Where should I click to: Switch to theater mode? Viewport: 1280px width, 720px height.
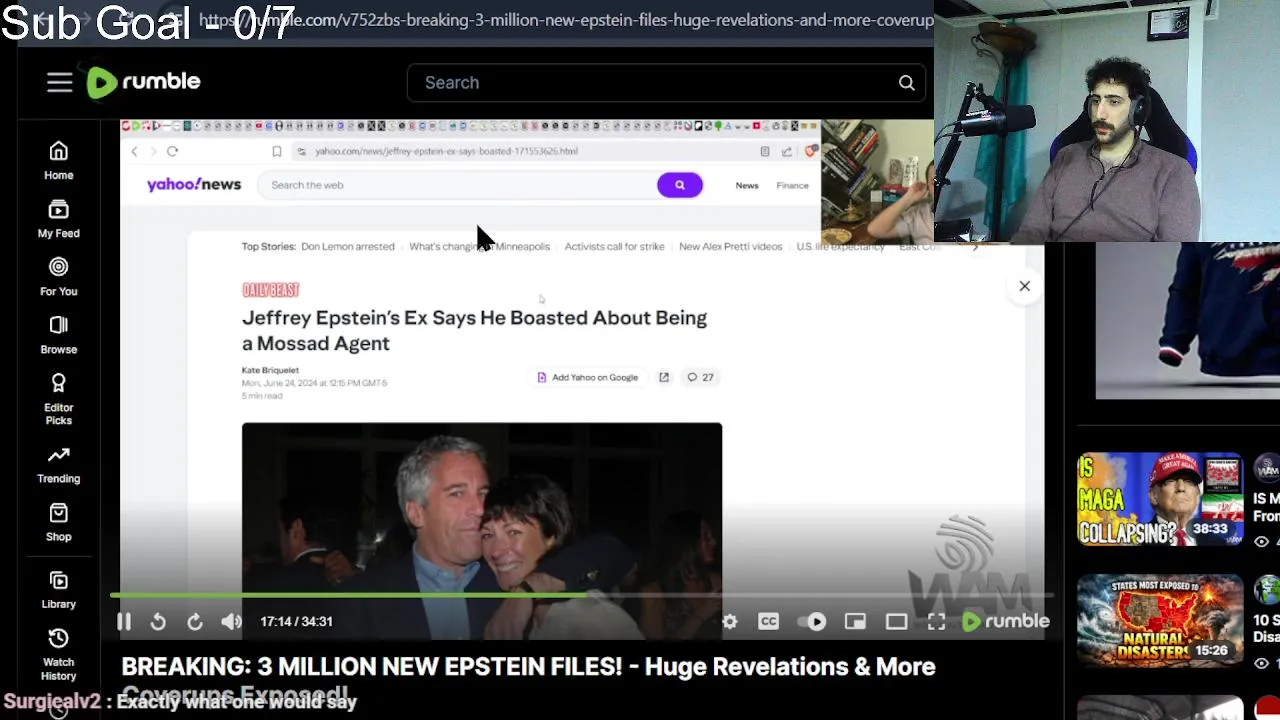897,621
